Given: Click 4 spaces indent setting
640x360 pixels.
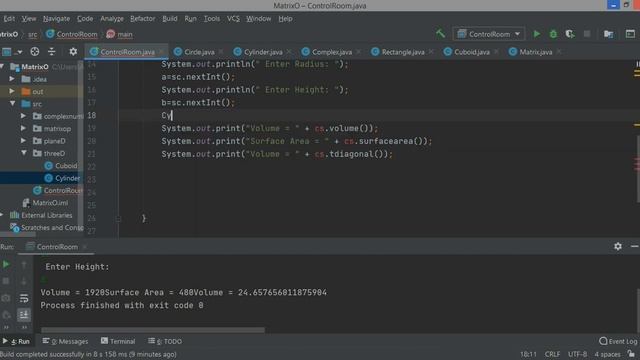Looking at the screenshot, I should point(607,354).
